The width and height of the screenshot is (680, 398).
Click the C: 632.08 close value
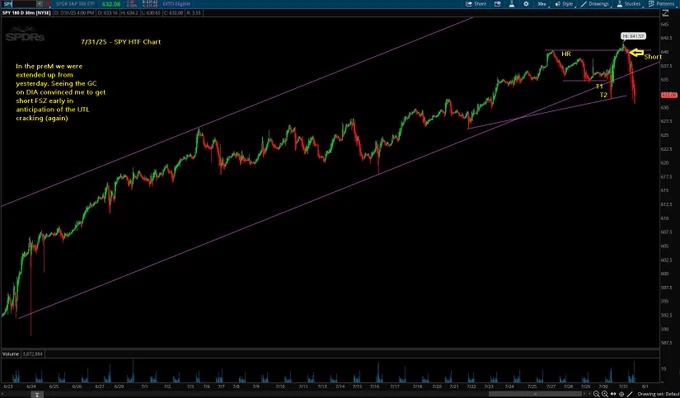click(x=174, y=13)
